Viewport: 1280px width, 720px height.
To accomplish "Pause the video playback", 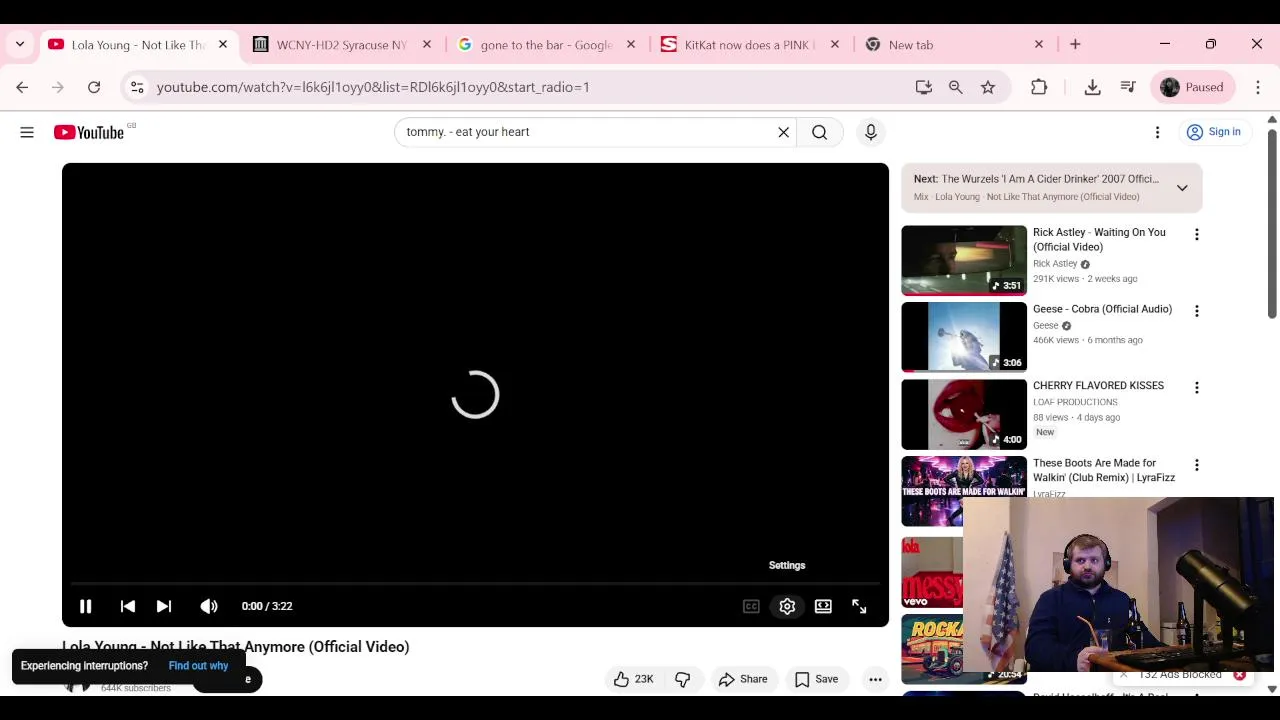I will point(86,606).
